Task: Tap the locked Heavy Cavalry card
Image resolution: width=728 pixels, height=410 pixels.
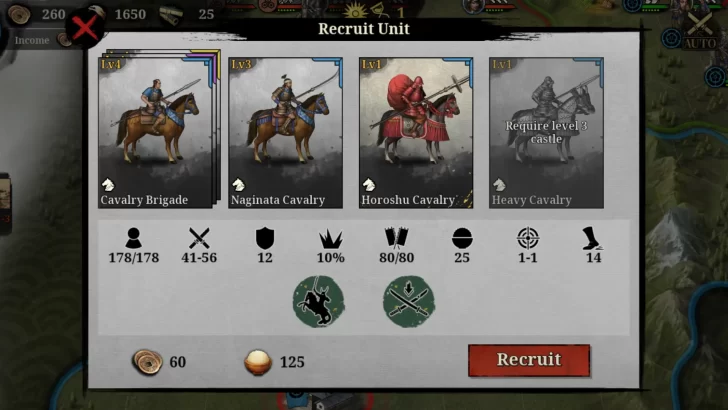Action: tap(546, 132)
